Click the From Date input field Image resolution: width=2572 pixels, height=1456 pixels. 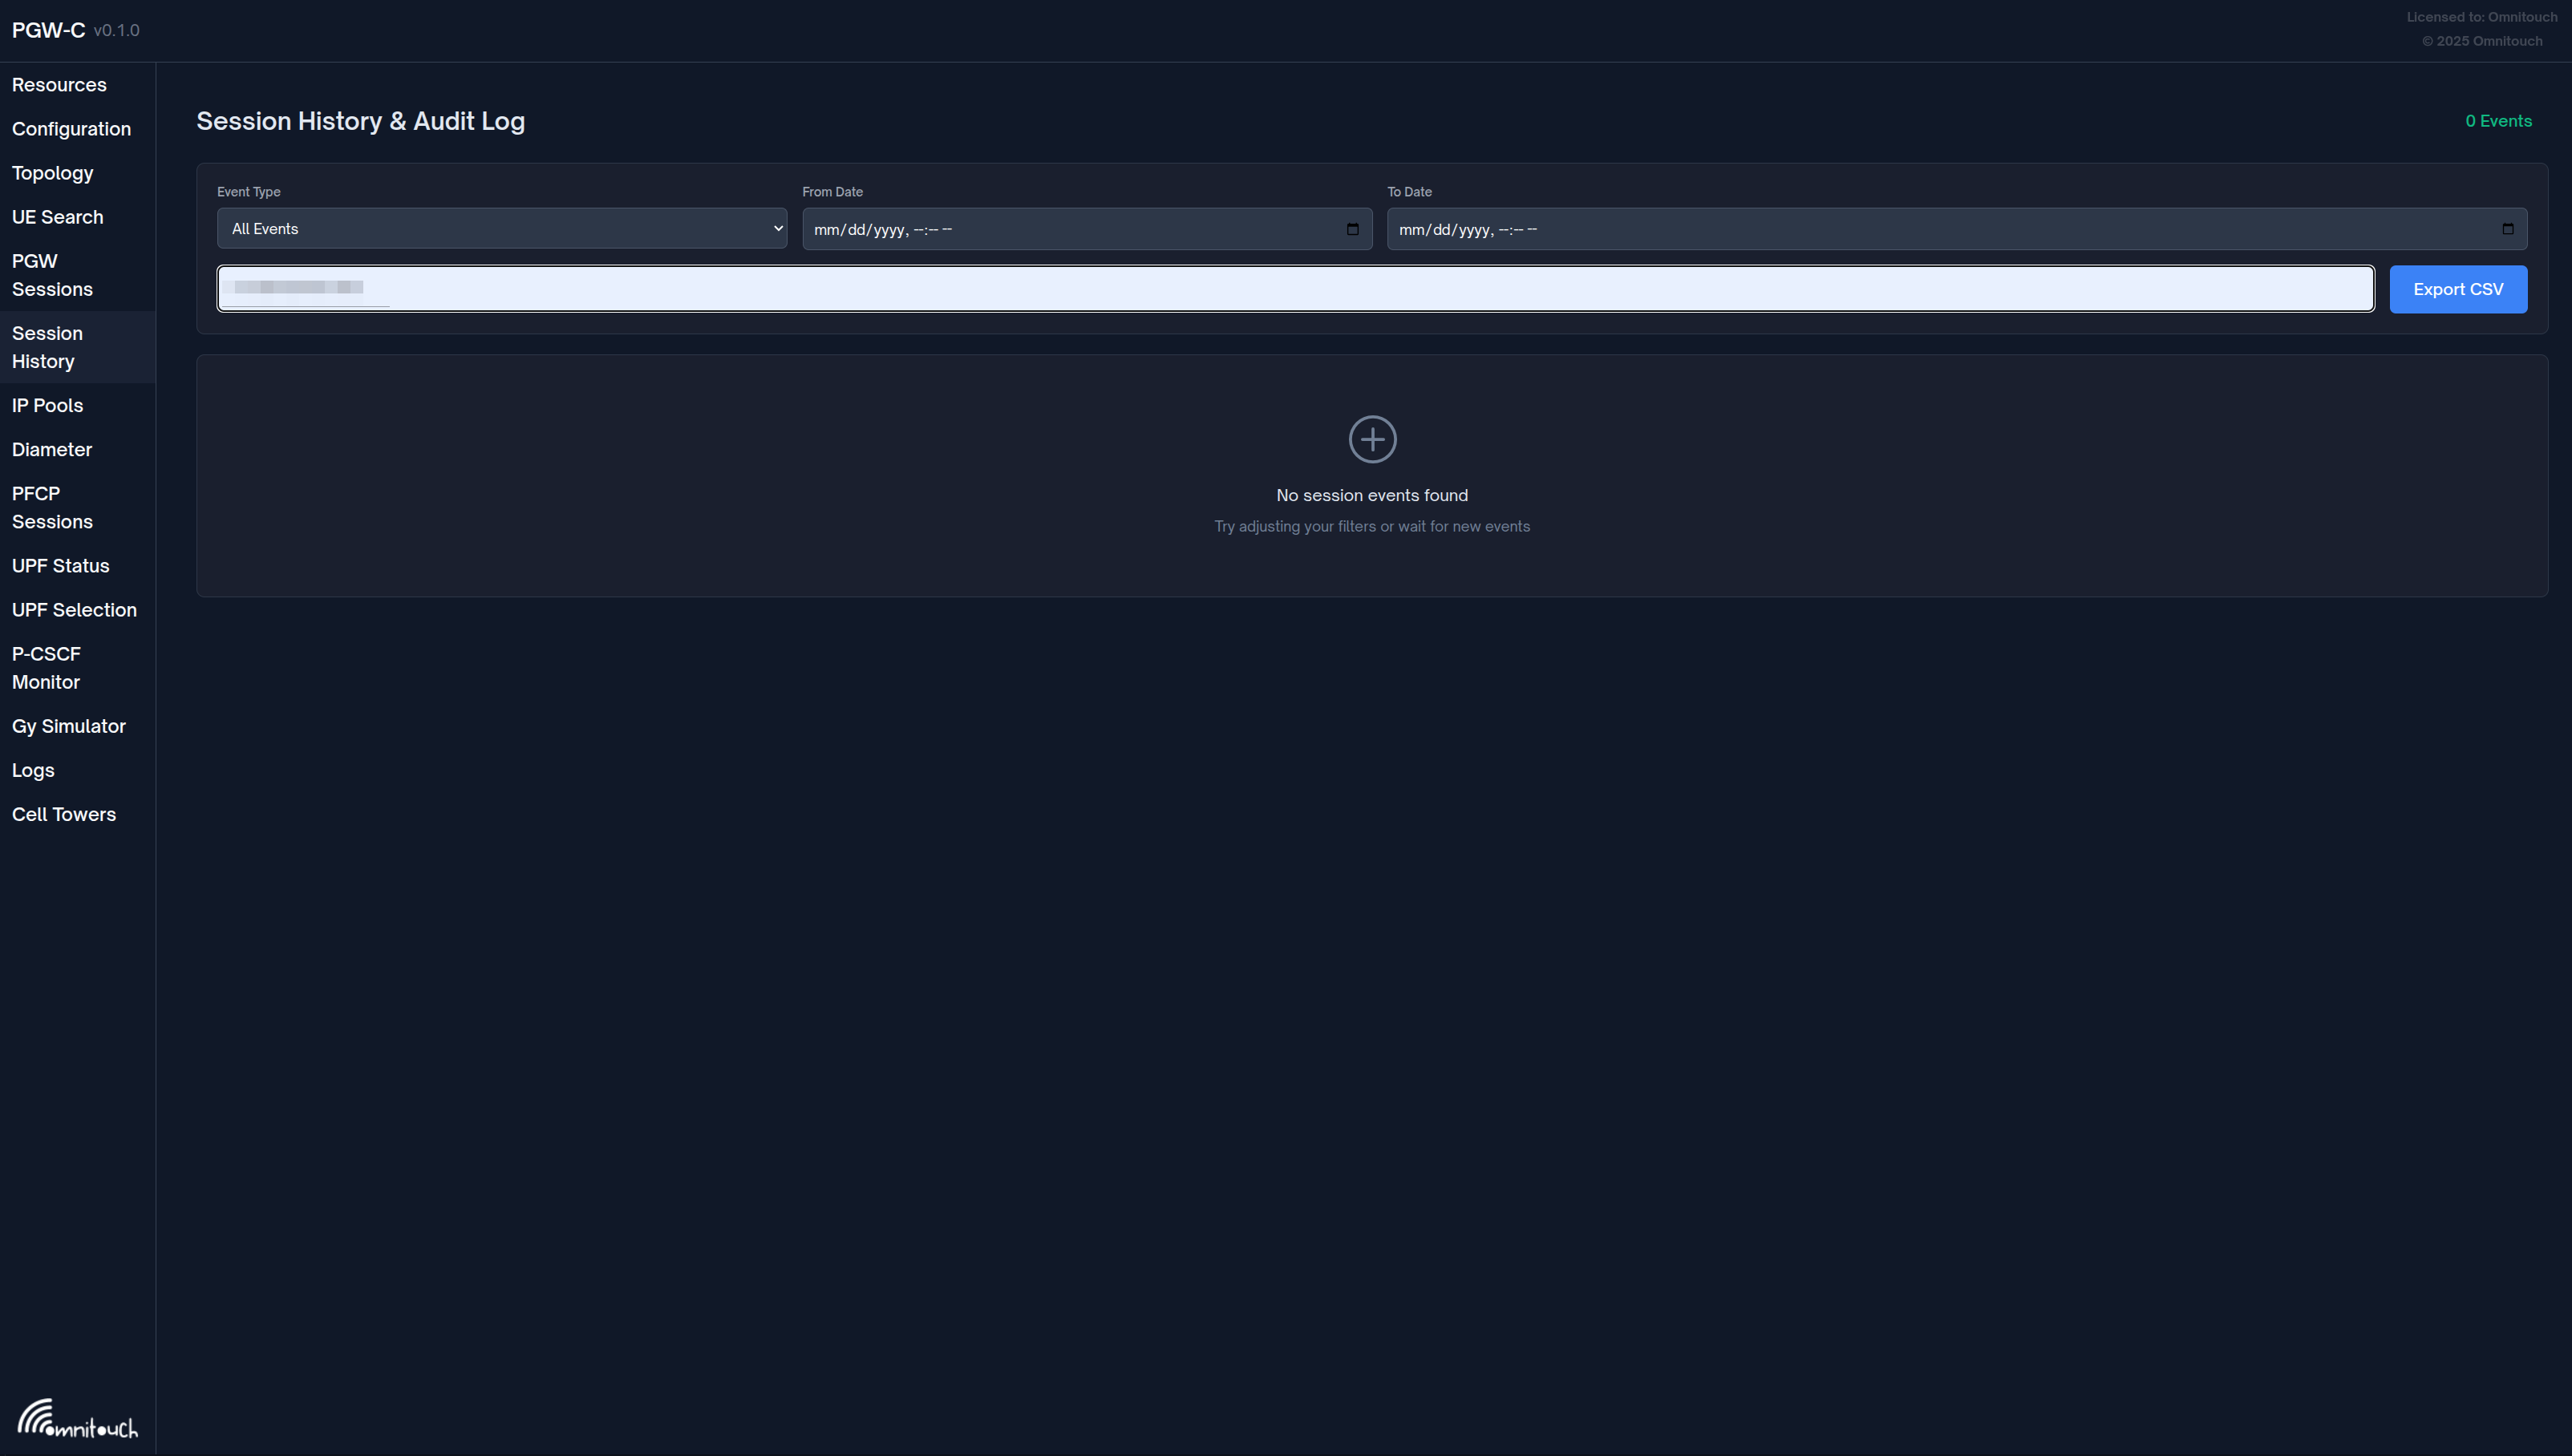(1070, 229)
